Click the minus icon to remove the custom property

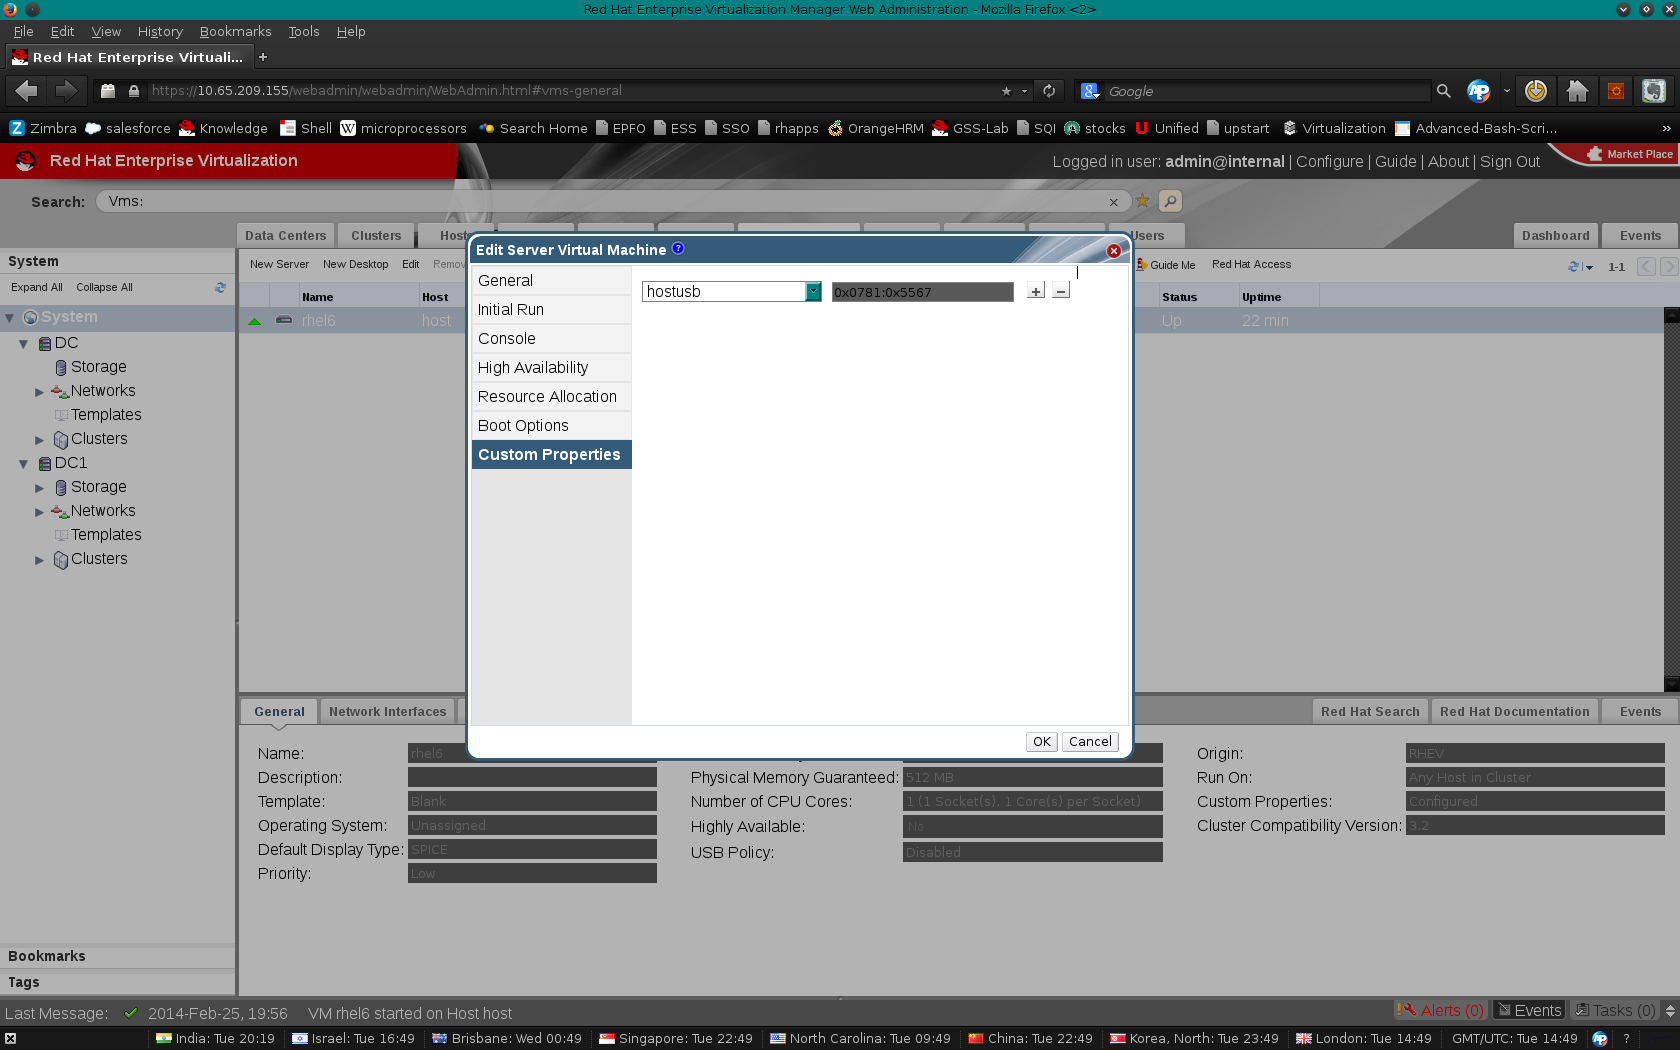[1060, 291]
